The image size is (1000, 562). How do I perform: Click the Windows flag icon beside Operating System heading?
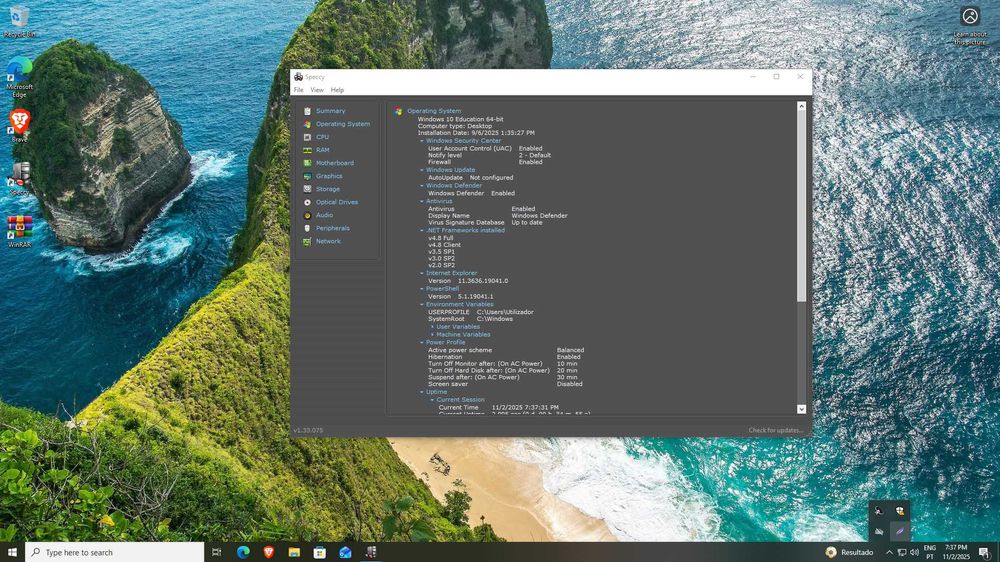(399, 111)
